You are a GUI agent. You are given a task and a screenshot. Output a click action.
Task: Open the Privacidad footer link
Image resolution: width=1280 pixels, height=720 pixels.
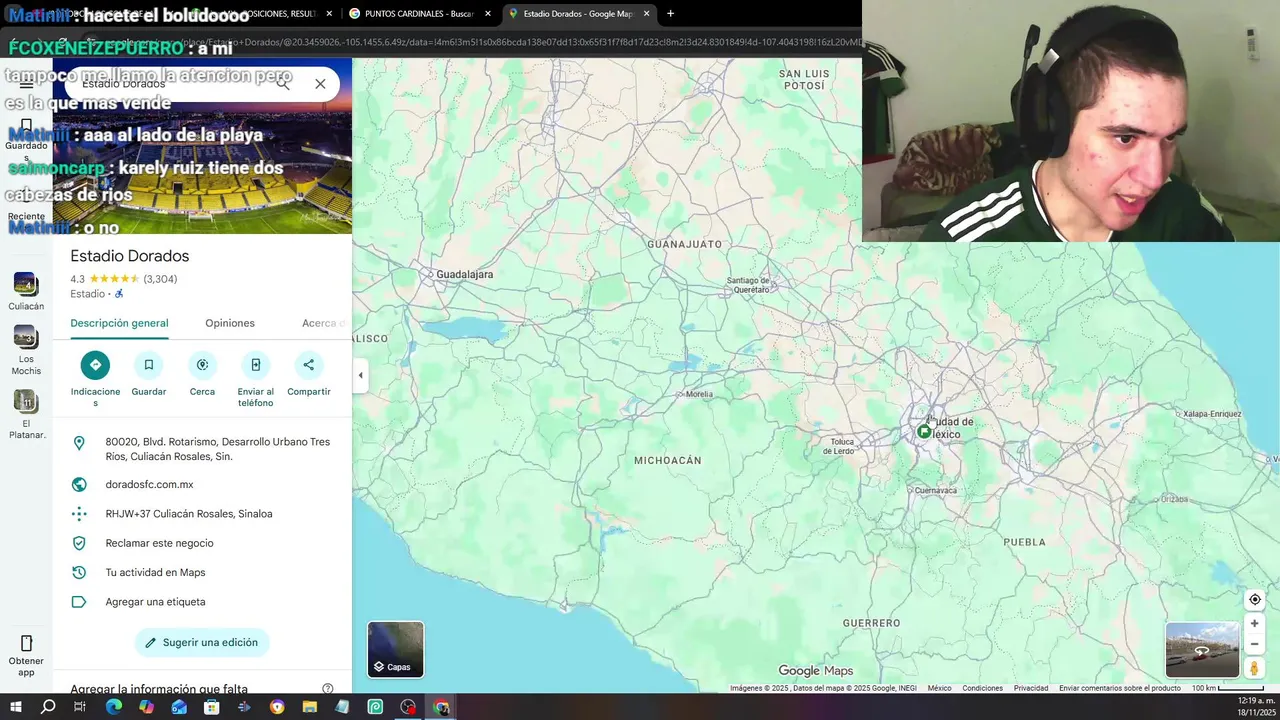click(1031, 689)
